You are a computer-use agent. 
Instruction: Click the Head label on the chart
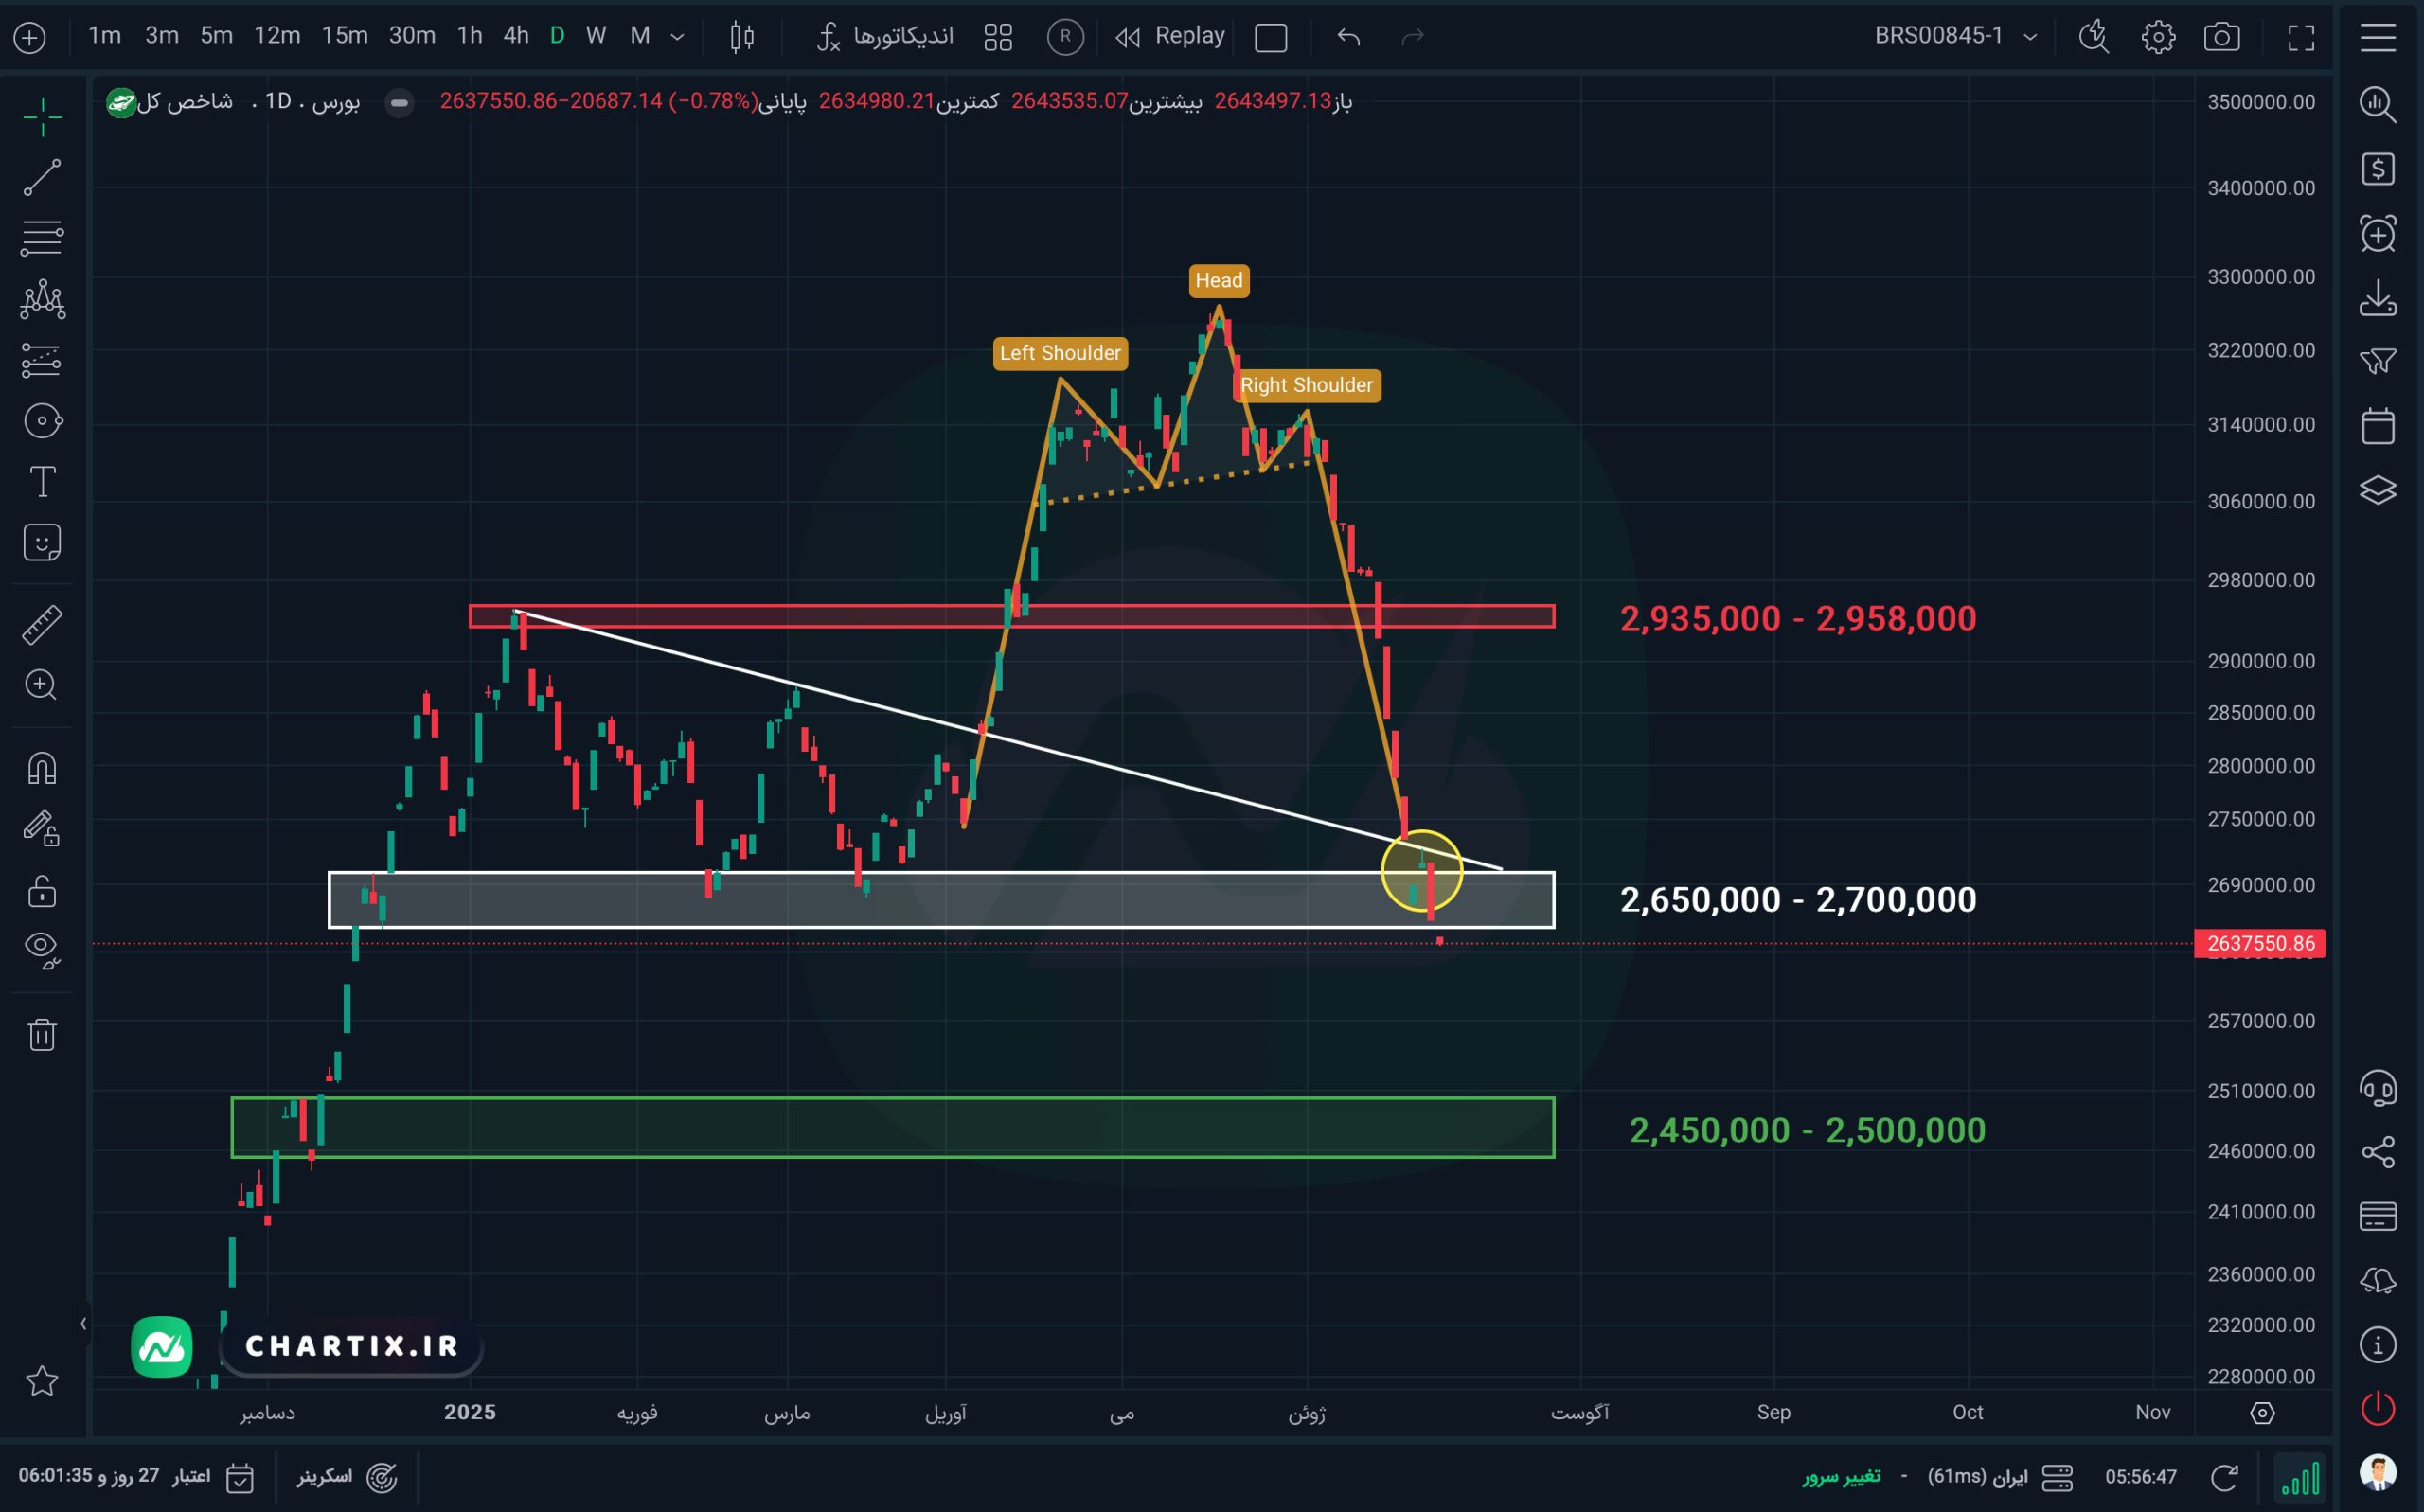(1218, 280)
